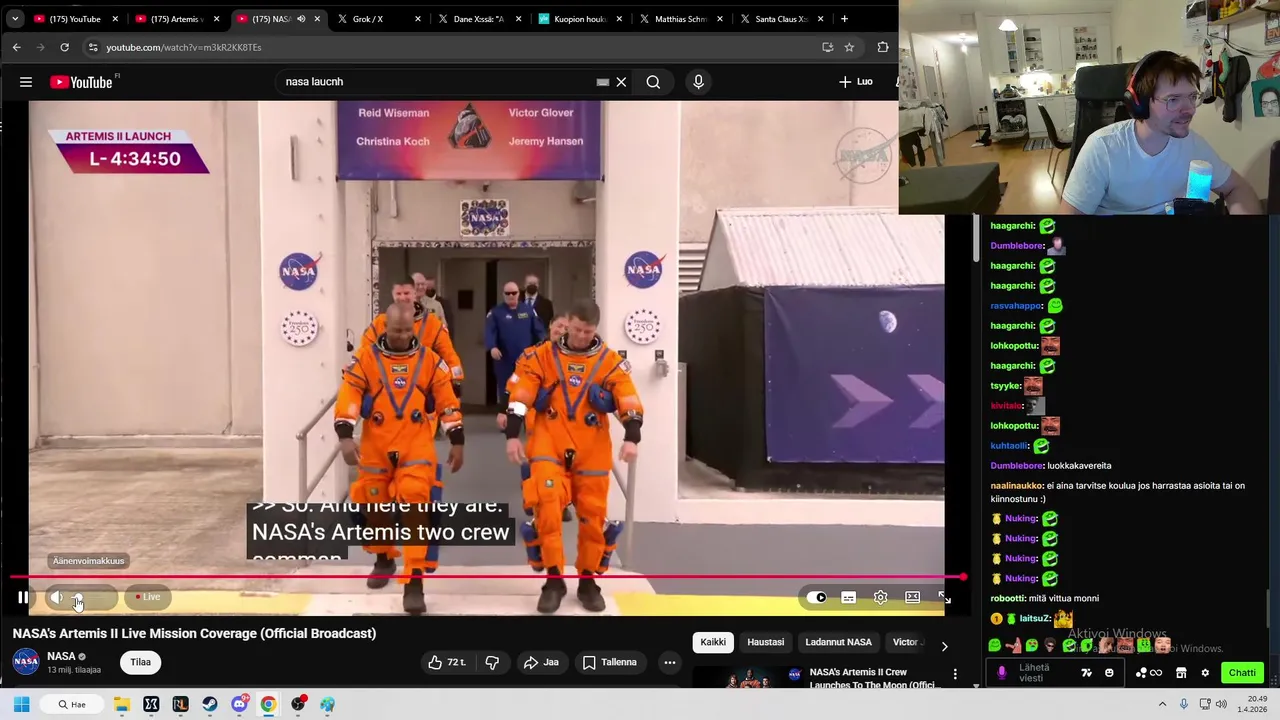This screenshot has height=720, width=1280.
Task: Open new browser tab with plus
Action: [844, 19]
